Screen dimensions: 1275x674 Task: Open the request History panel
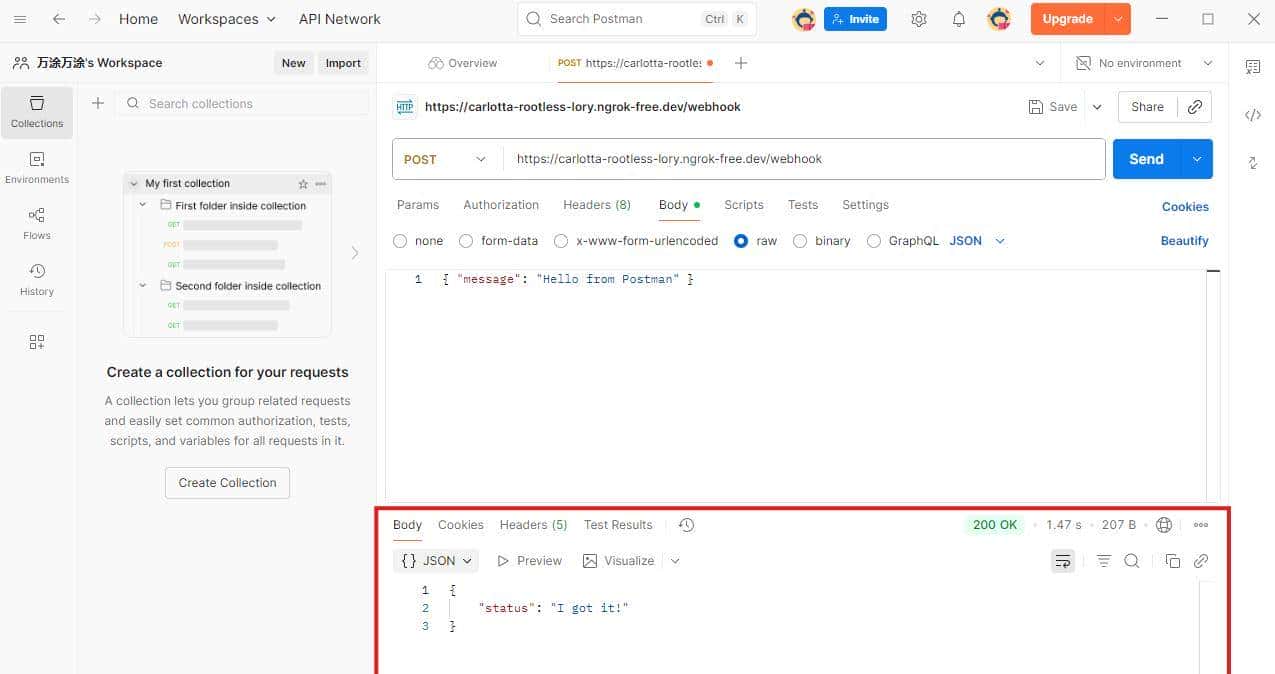[x=36, y=280]
